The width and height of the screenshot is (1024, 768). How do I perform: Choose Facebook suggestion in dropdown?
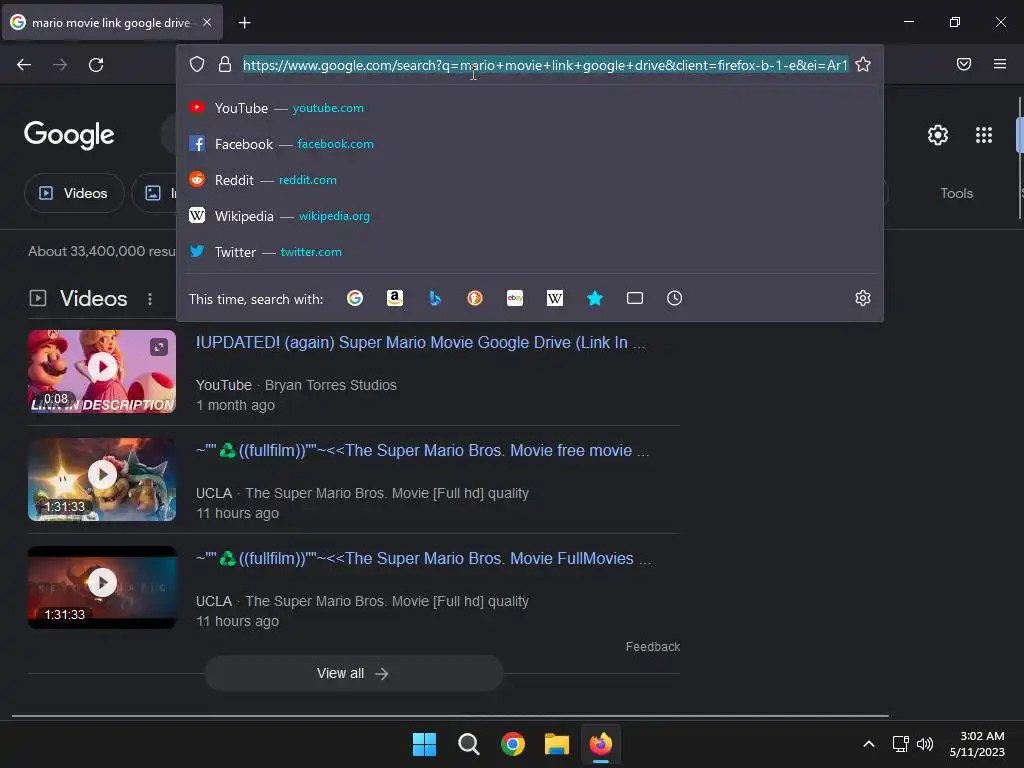point(529,144)
